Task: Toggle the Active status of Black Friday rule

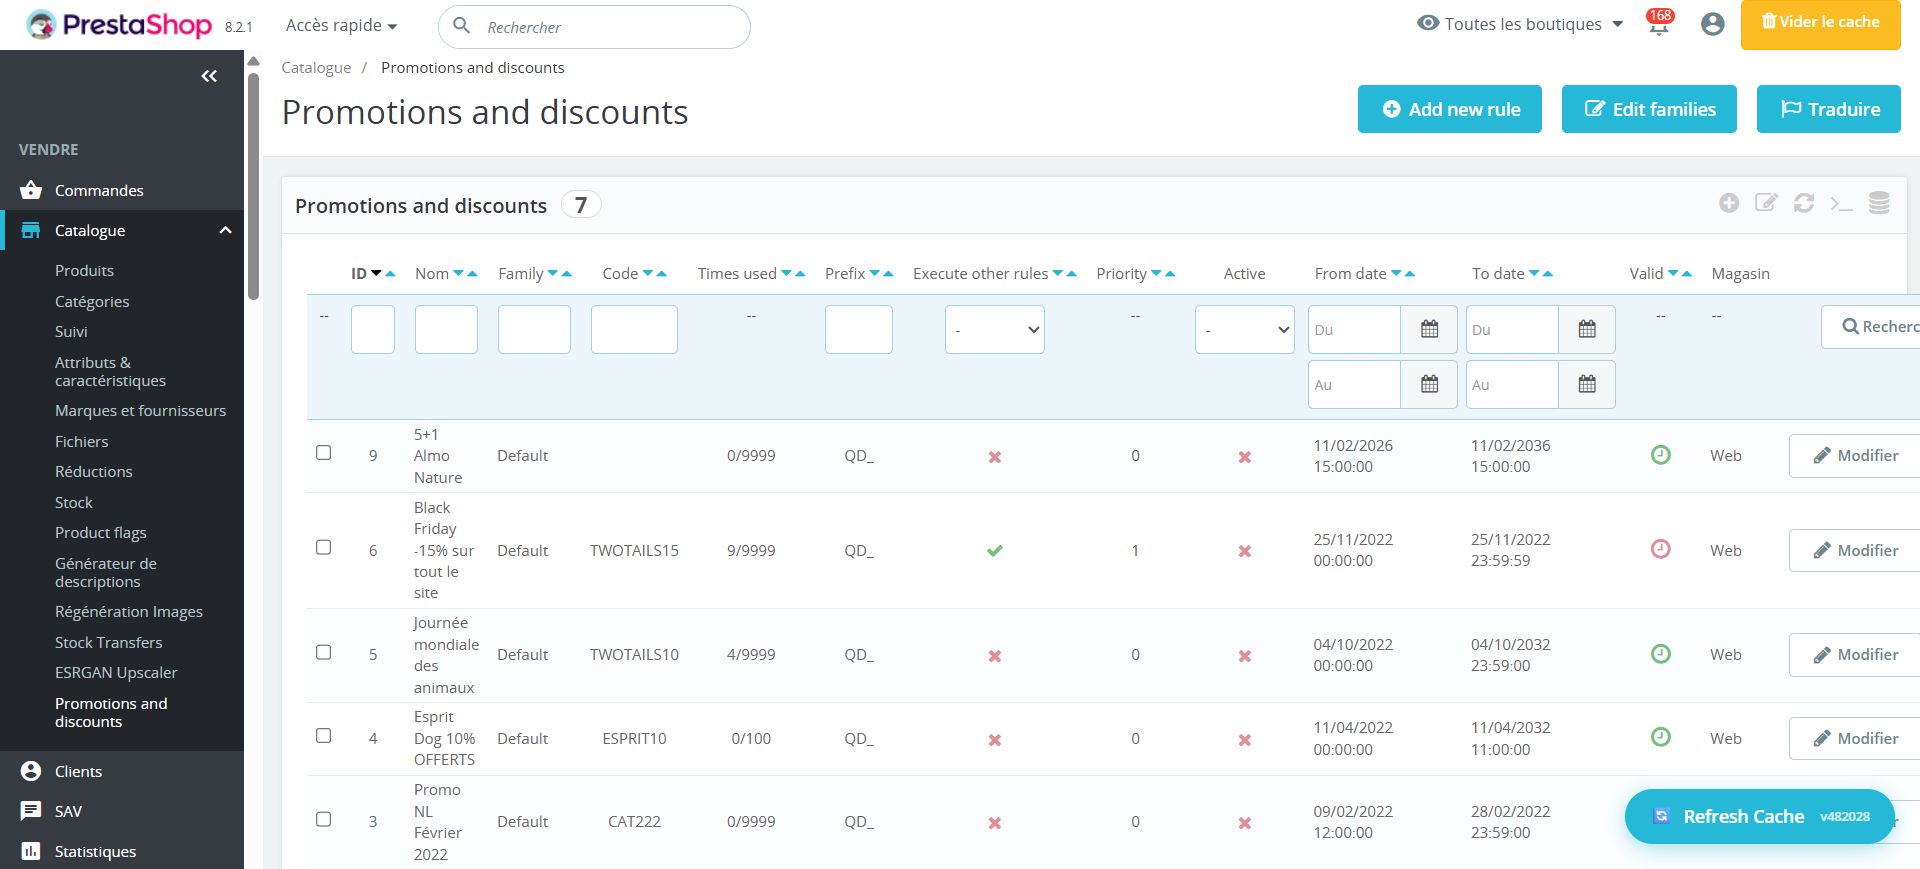Action: (x=1244, y=551)
